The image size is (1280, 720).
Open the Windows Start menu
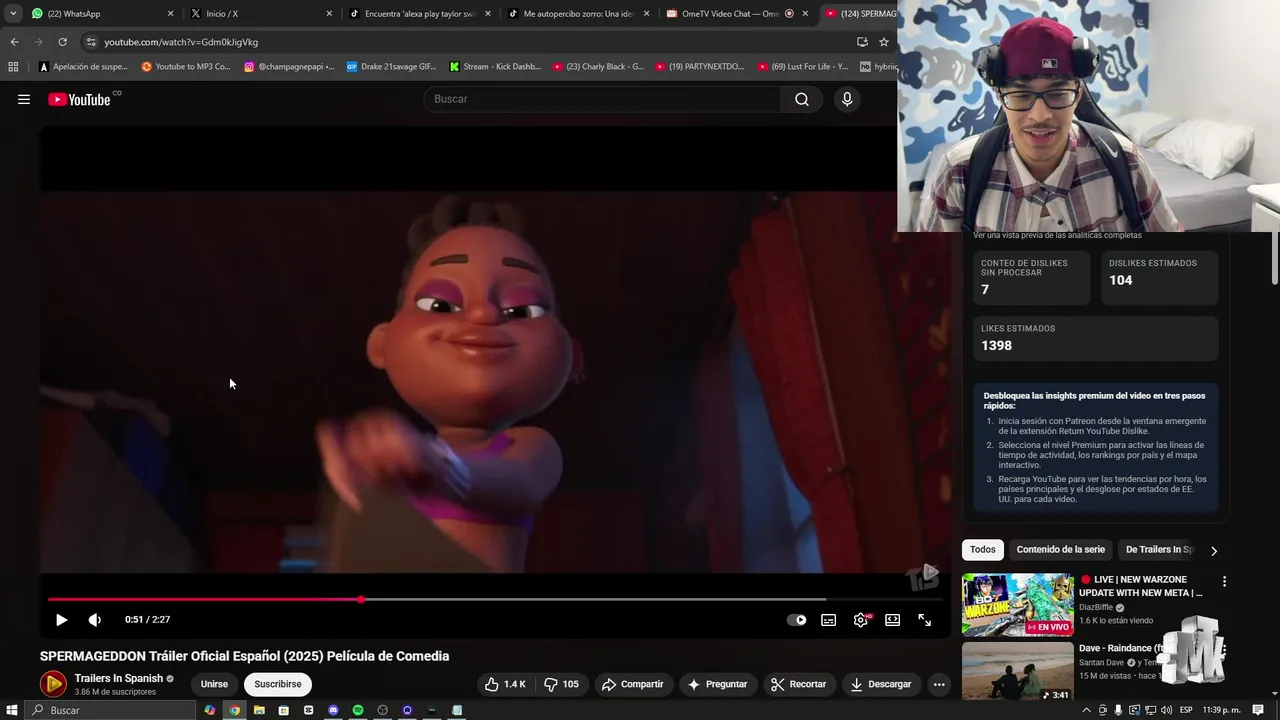(x=12, y=710)
